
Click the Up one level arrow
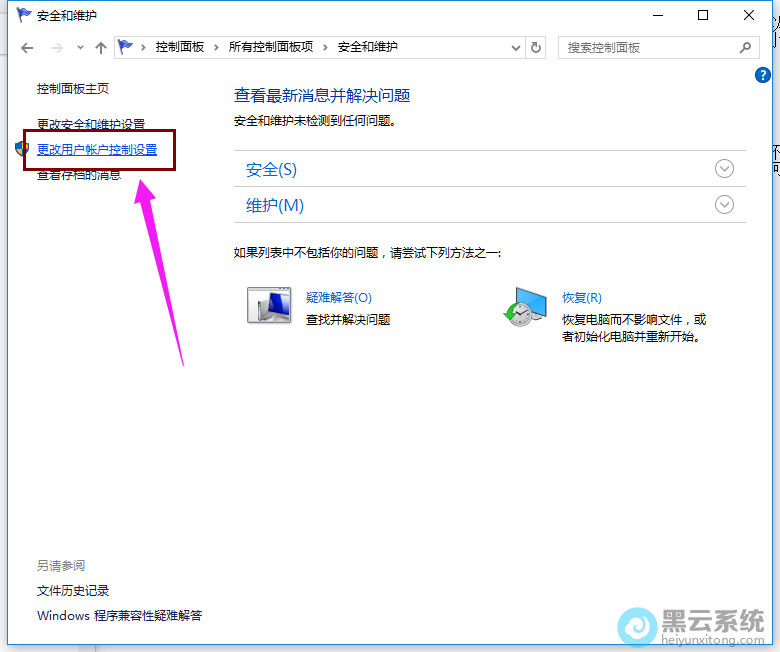click(x=100, y=48)
